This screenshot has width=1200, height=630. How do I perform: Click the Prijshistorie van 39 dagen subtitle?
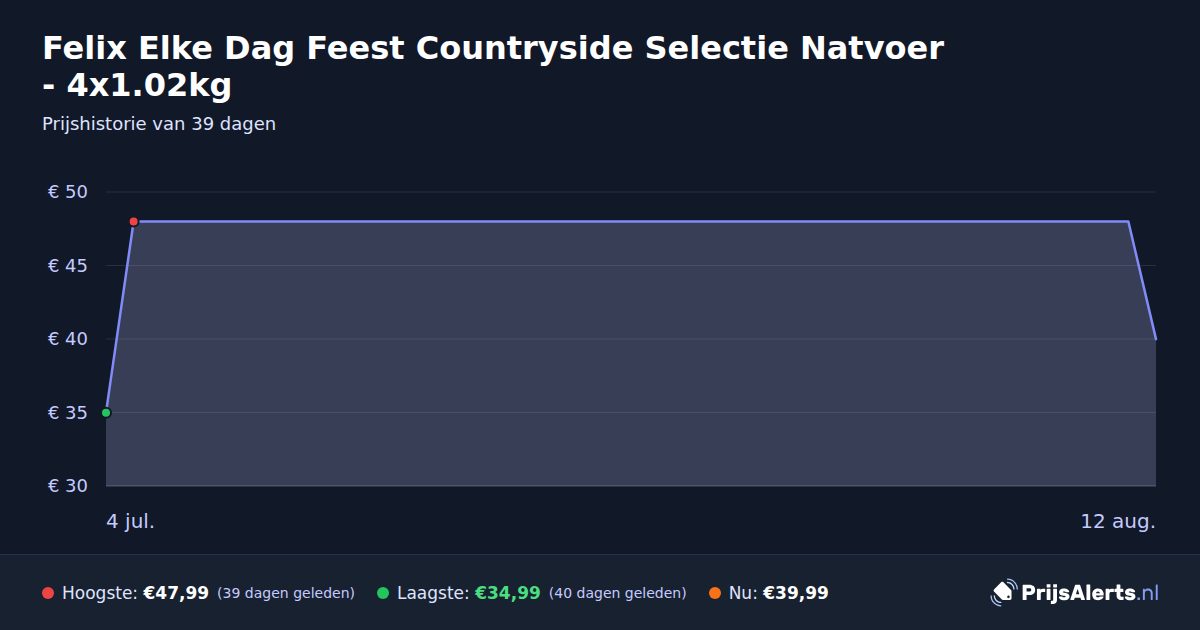click(x=159, y=124)
